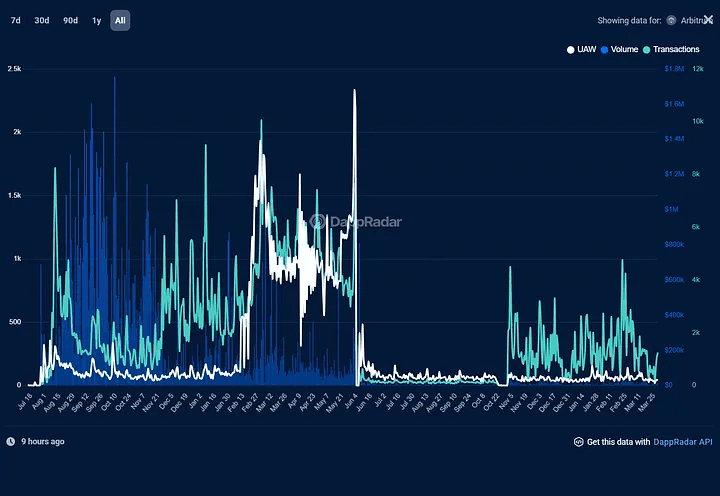
Task: Click 'Get this data with' text
Action: [x=619, y=442]
